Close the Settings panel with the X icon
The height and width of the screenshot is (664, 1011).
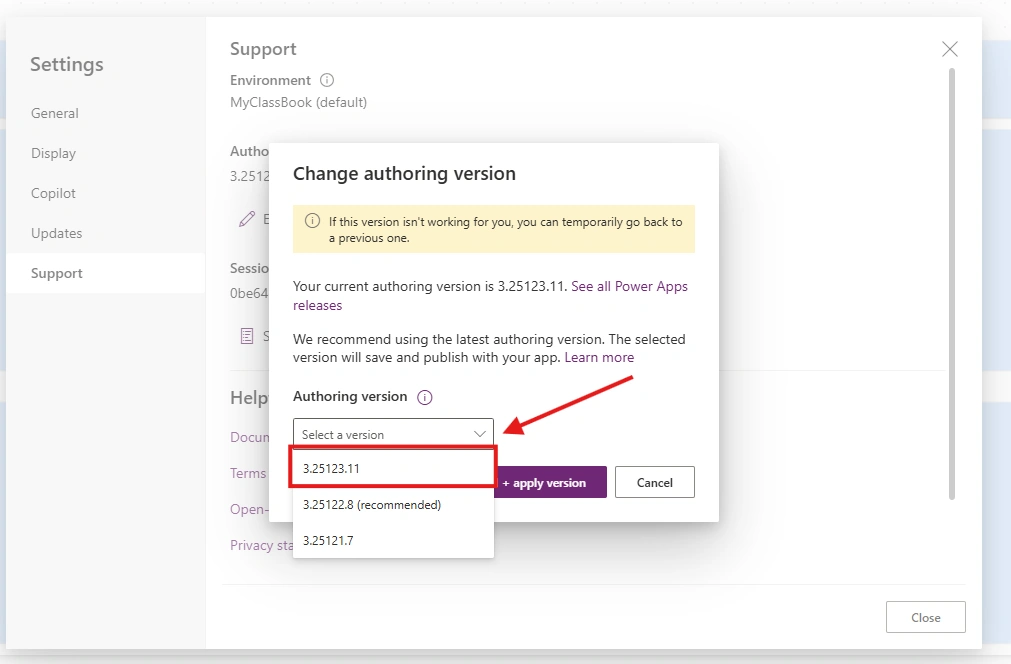[949, 49]
